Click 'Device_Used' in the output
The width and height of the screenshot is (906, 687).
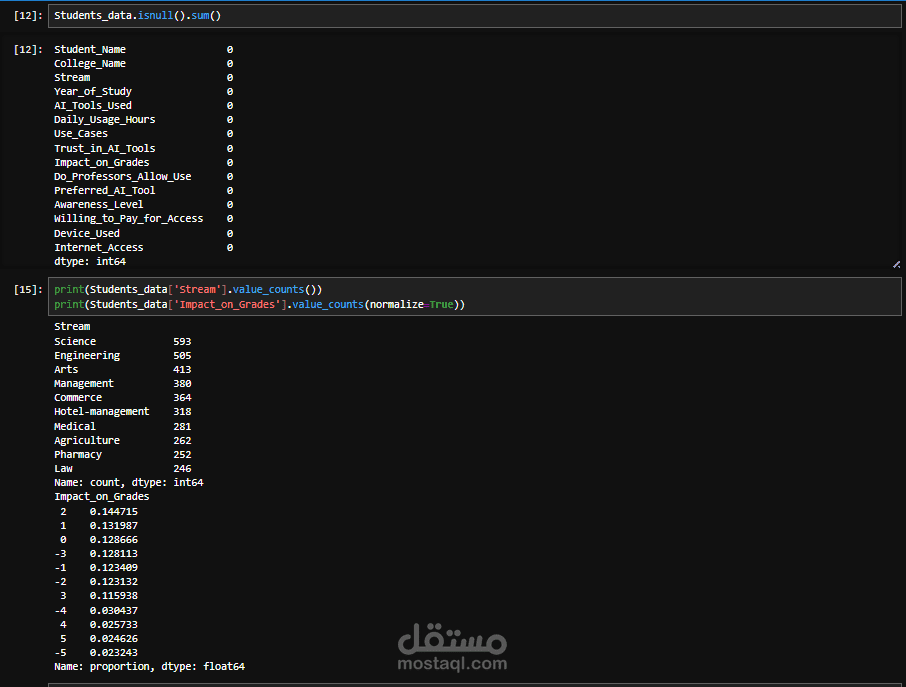click(87, 233)
